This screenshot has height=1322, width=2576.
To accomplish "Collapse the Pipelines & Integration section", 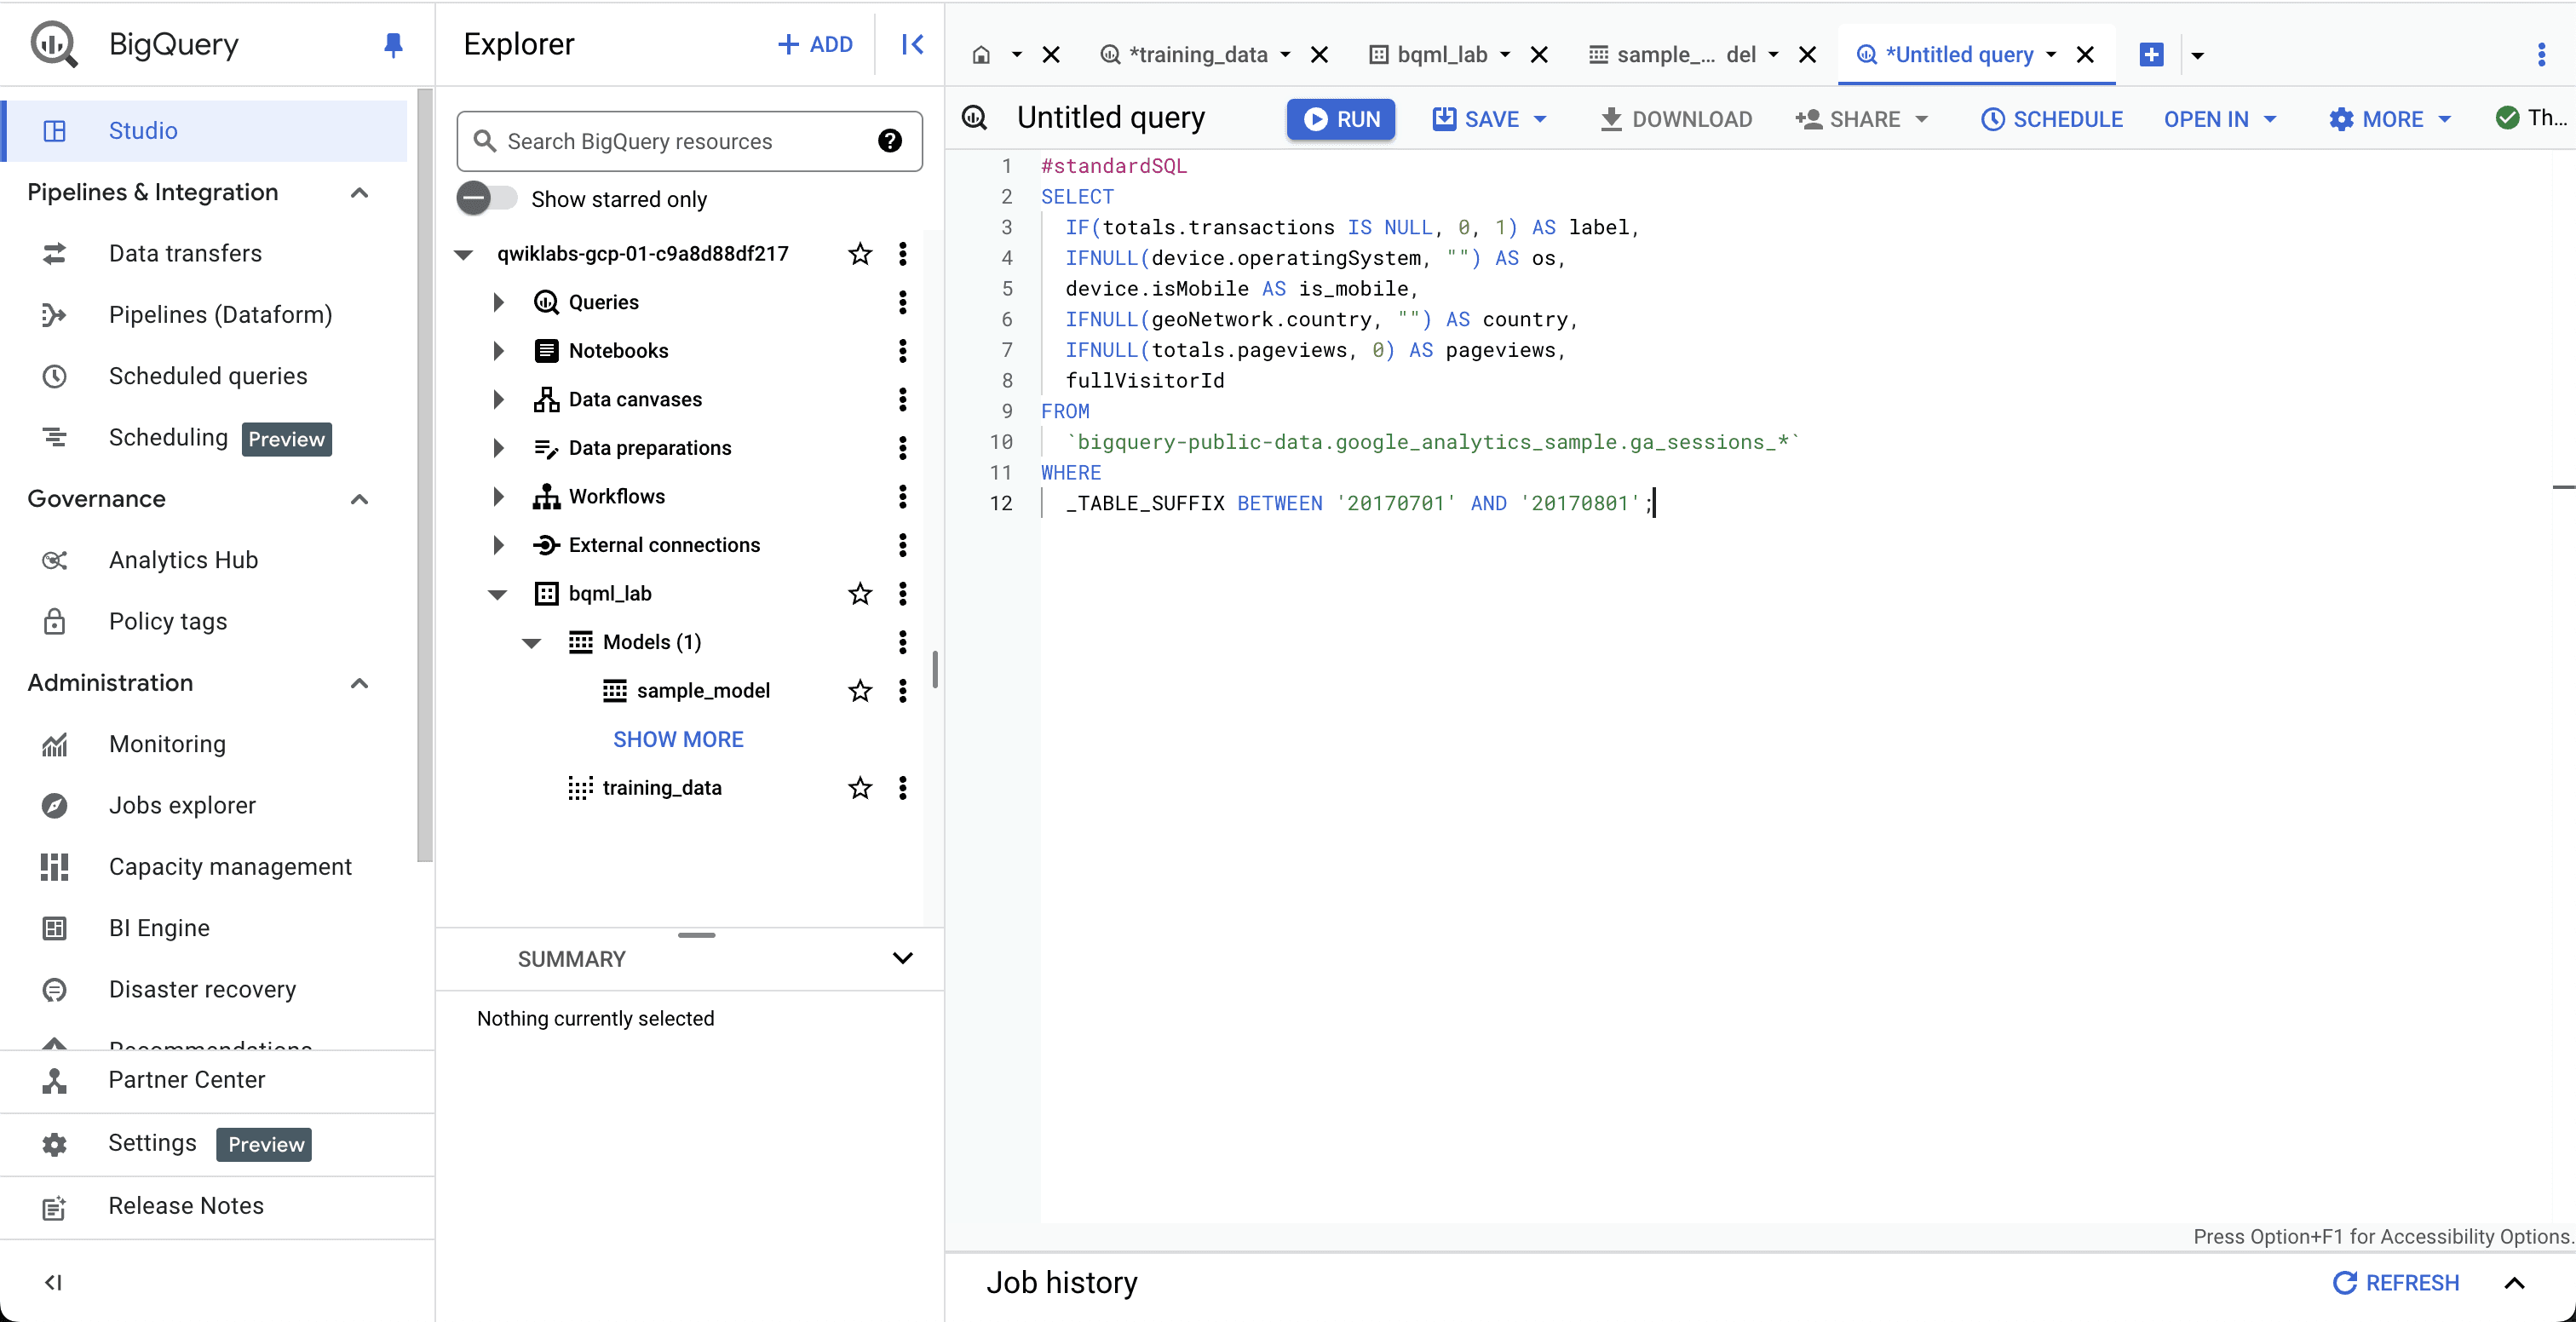I will [x=360, y=192].
